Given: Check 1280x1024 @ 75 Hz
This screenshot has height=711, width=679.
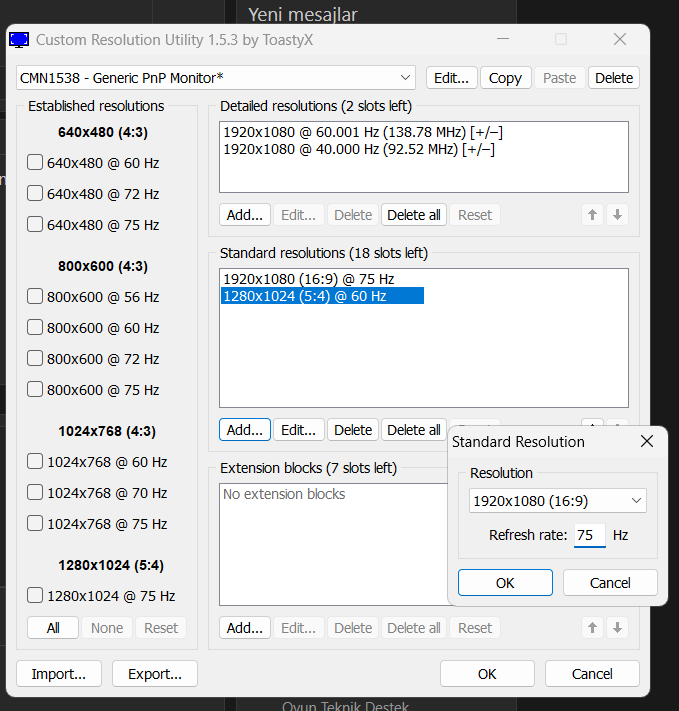Looking at the screenshot, I should point(35,595).
